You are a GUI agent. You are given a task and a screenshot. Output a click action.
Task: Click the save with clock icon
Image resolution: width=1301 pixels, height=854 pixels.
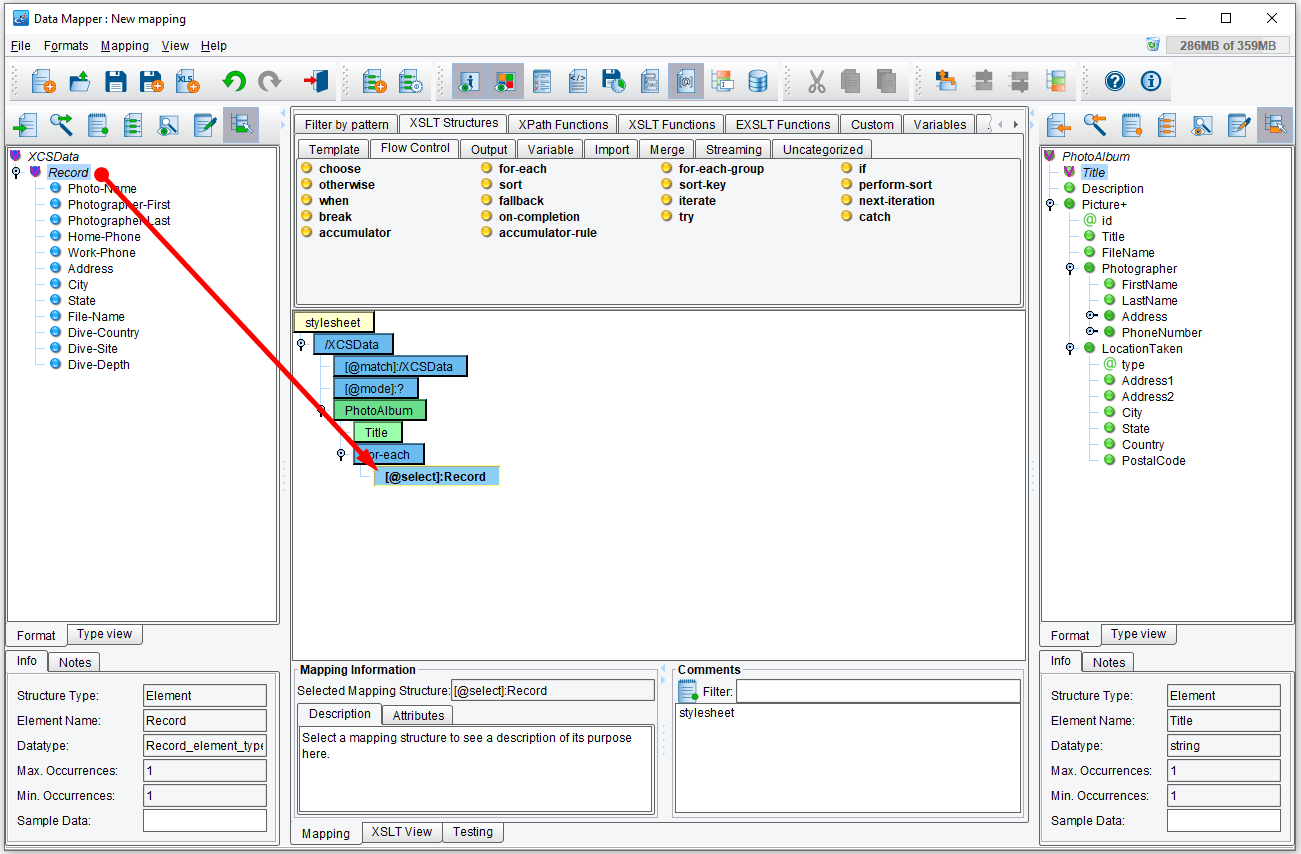click(614, 82)
